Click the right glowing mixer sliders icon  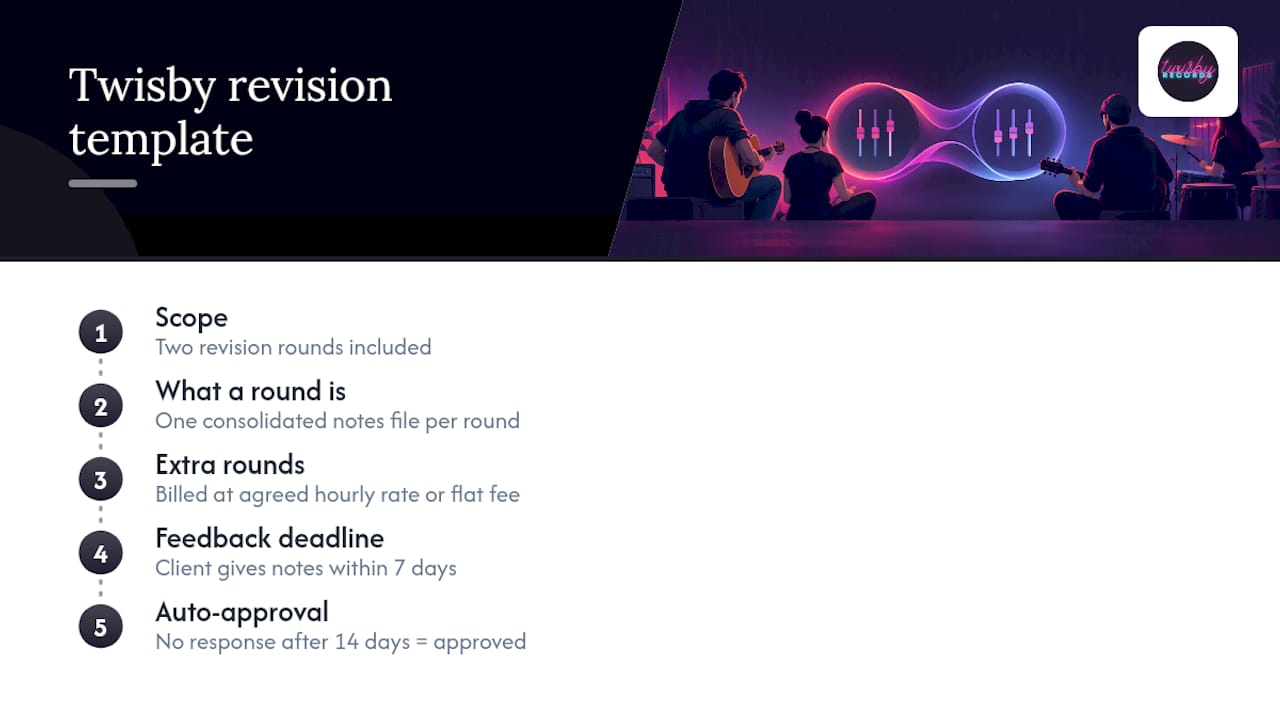[x=1014, y=132]
